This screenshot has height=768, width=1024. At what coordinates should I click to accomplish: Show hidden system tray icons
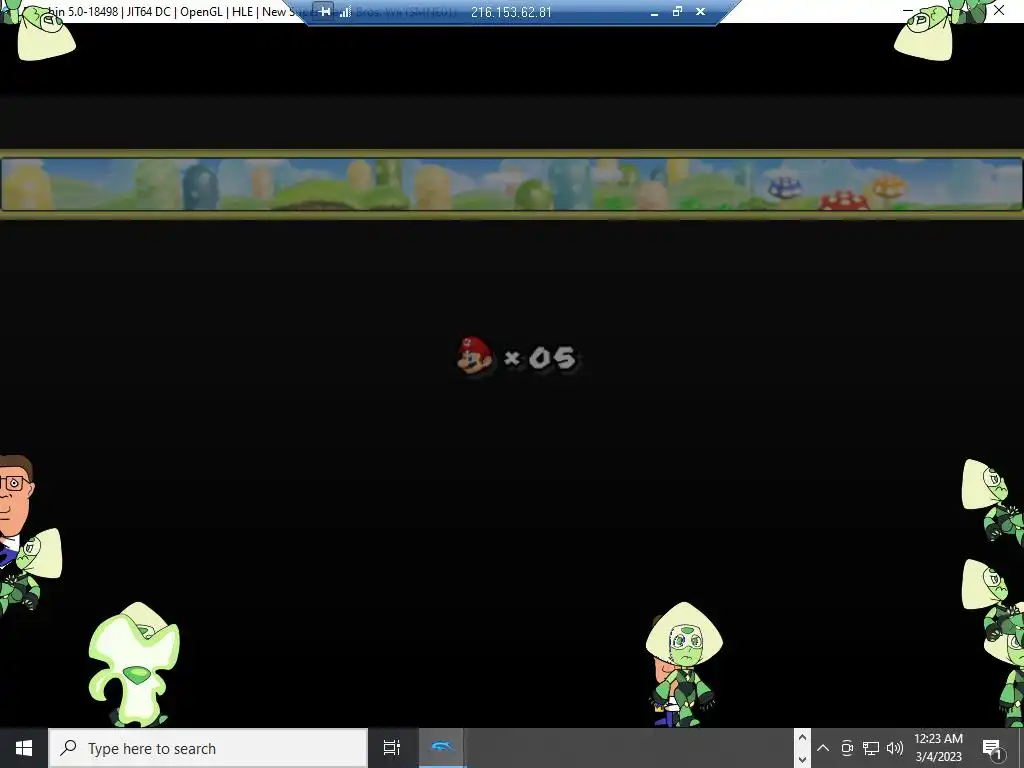pos(823,748)
